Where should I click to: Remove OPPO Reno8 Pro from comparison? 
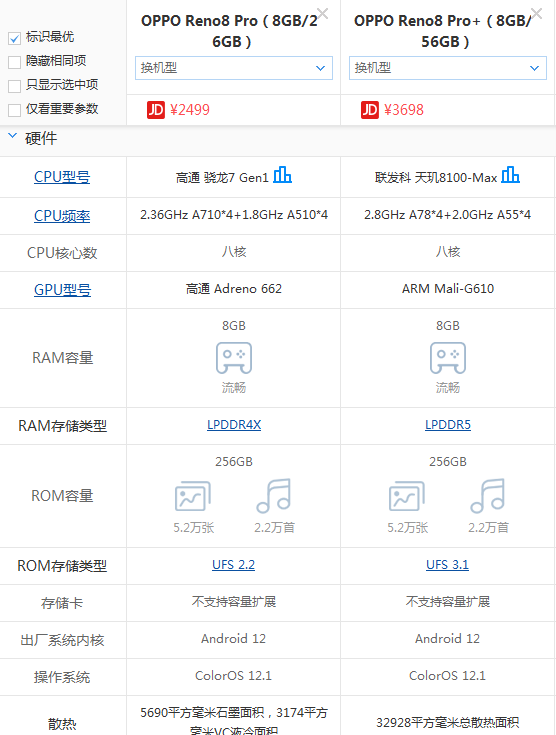tap(323, 13)
